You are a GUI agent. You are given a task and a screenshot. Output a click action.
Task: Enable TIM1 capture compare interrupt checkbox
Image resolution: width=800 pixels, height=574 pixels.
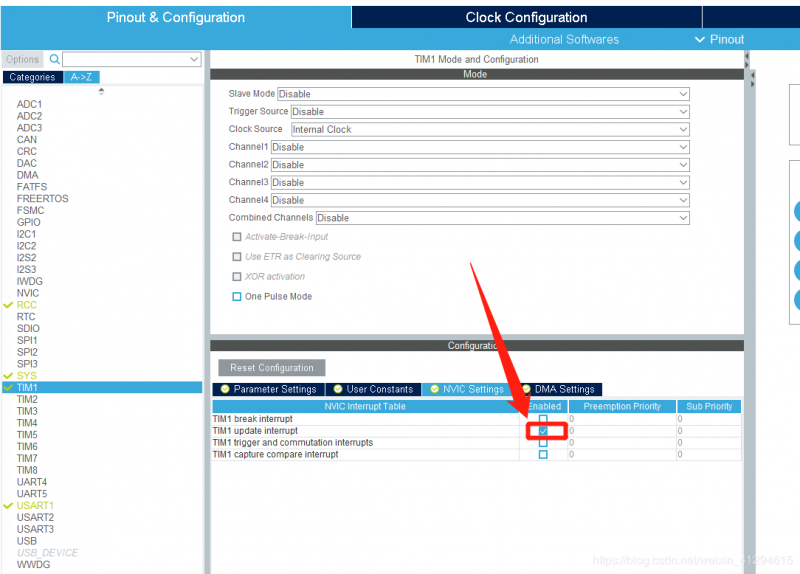pos(543,455)
